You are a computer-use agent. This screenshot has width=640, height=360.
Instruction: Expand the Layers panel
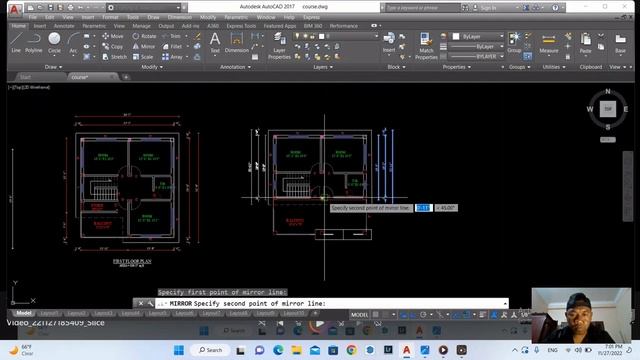(x=323, y=67)
